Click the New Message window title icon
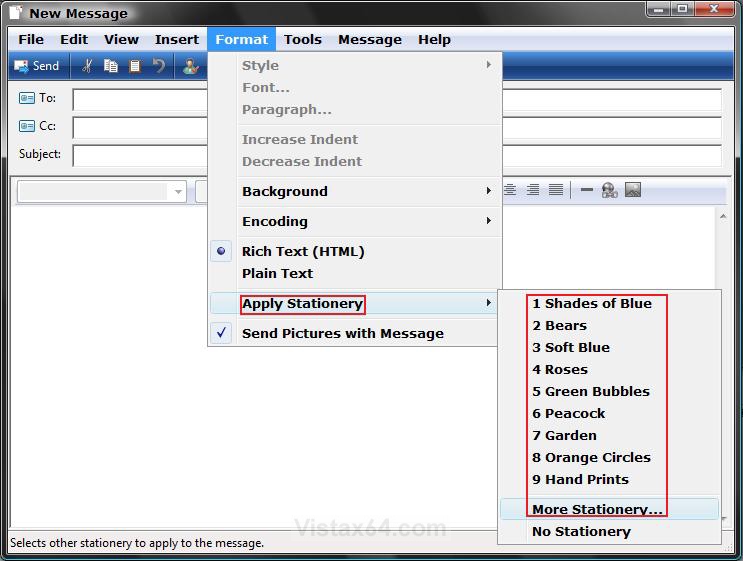Screen dimensions: 743x561 click(16, 12)
